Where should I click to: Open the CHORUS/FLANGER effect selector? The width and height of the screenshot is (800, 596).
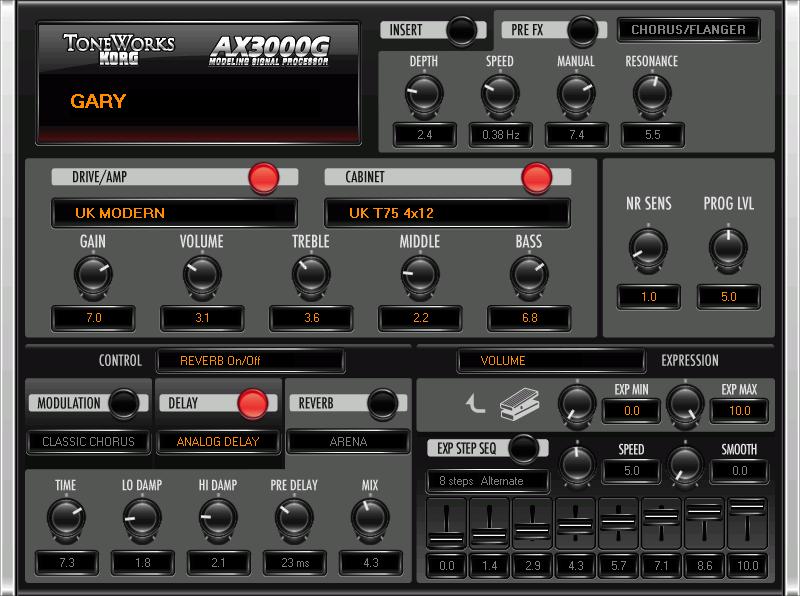pos(689,30)
